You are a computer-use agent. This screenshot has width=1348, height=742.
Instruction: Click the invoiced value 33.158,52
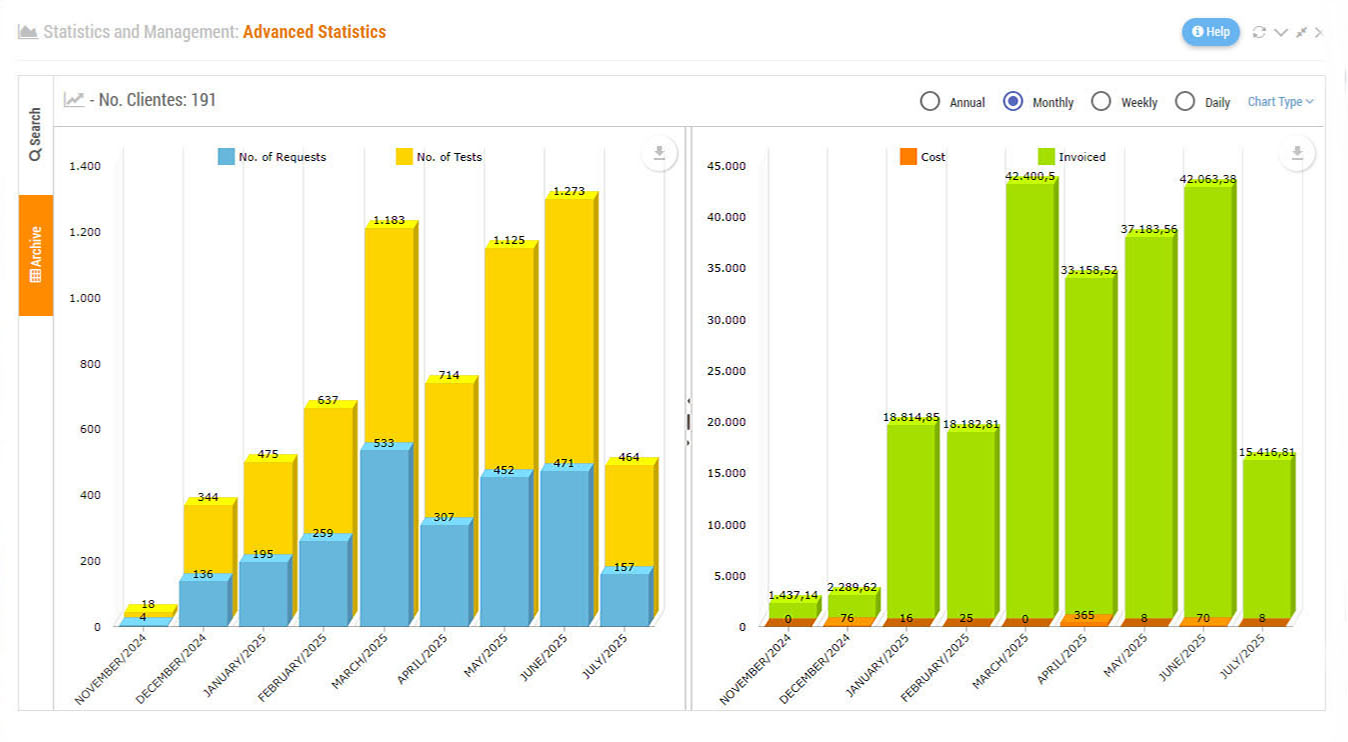click(1089, 270)
